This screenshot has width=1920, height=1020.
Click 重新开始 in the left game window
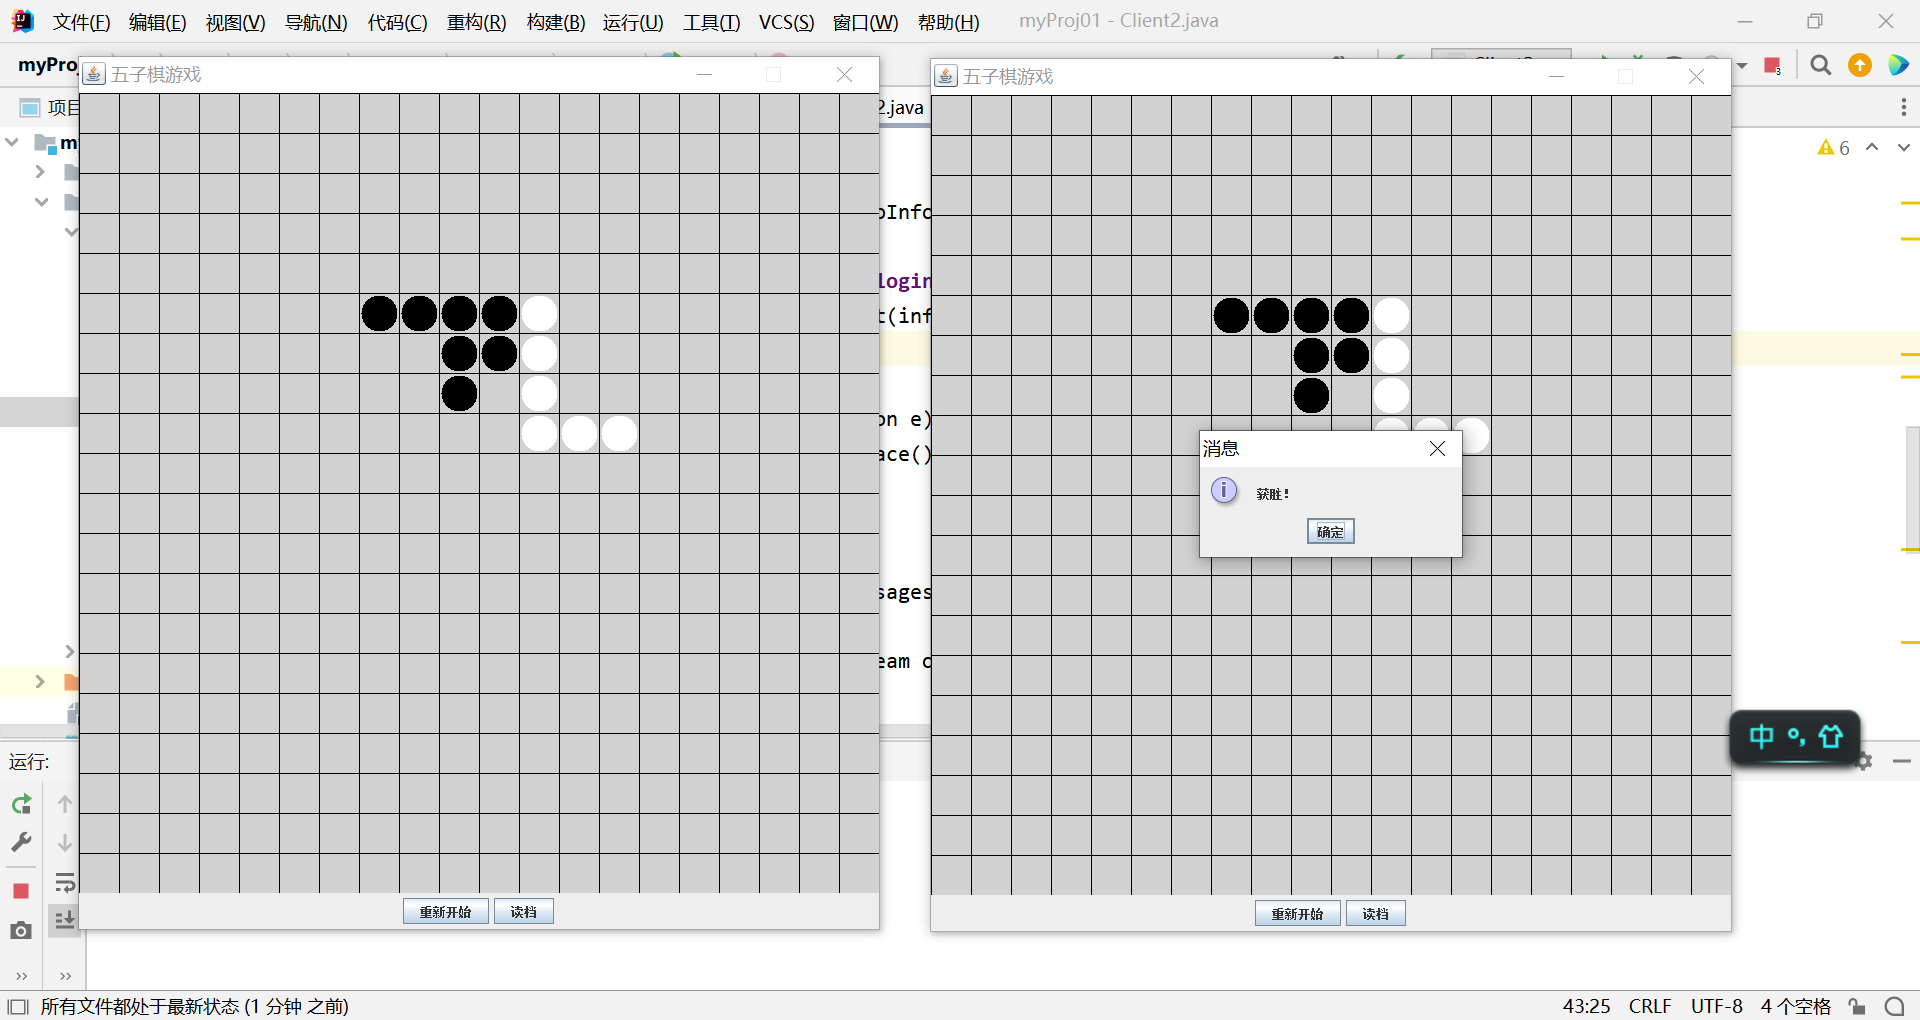pos(445,911)
